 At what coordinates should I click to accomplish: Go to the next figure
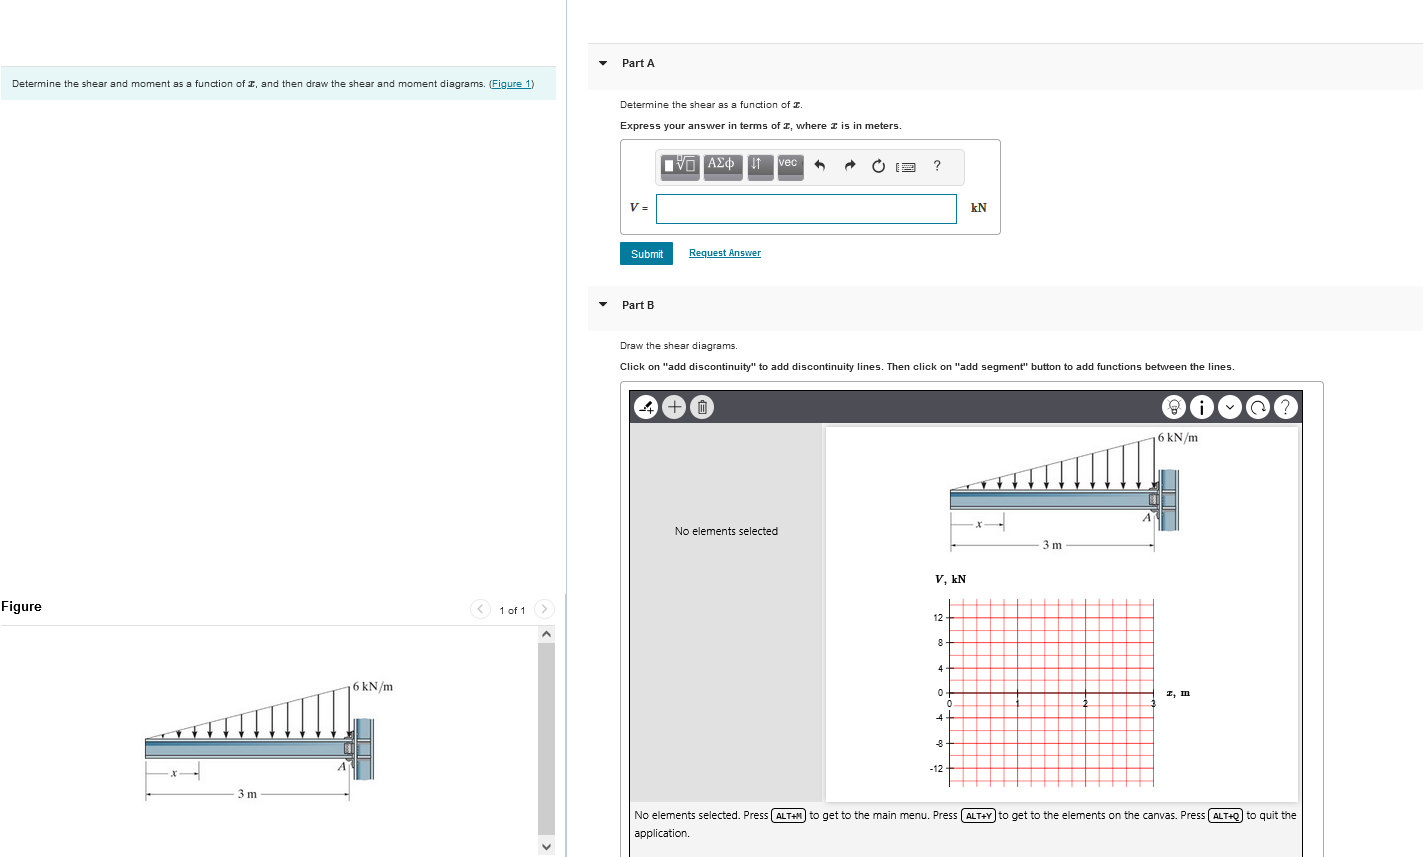[x=544, y=609]
